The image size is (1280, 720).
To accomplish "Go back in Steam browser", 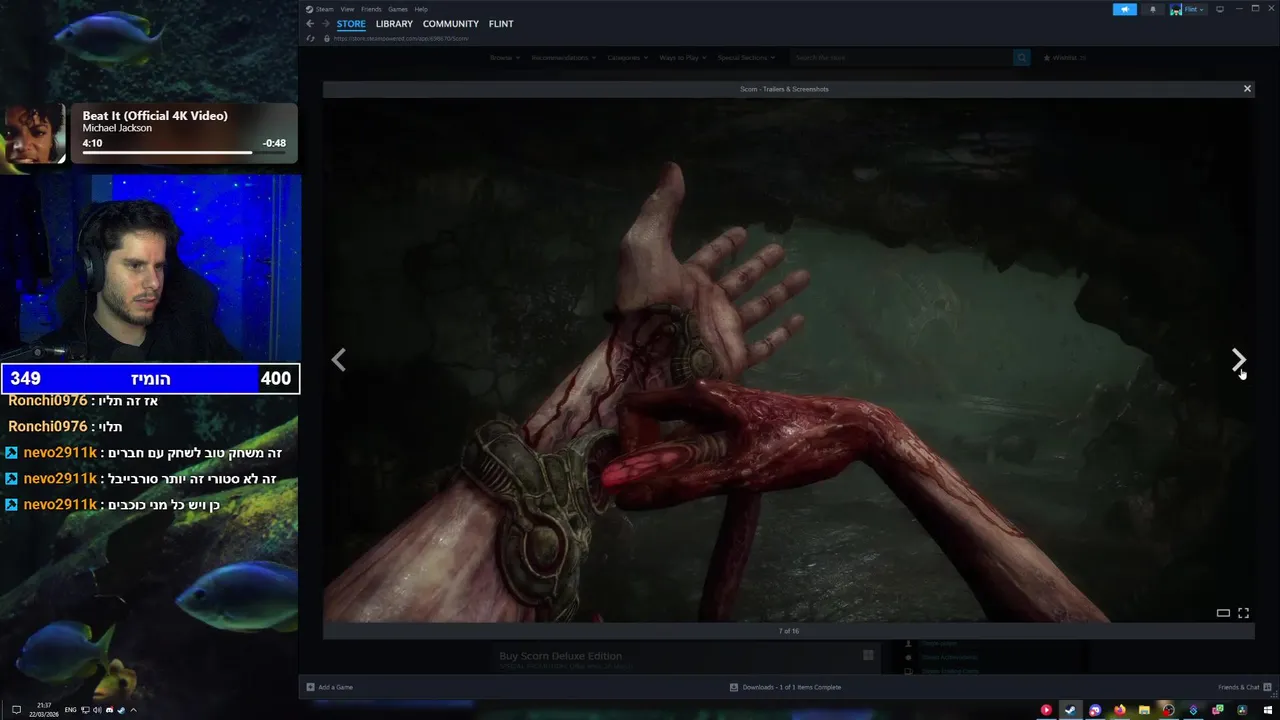I will point(310,24).
